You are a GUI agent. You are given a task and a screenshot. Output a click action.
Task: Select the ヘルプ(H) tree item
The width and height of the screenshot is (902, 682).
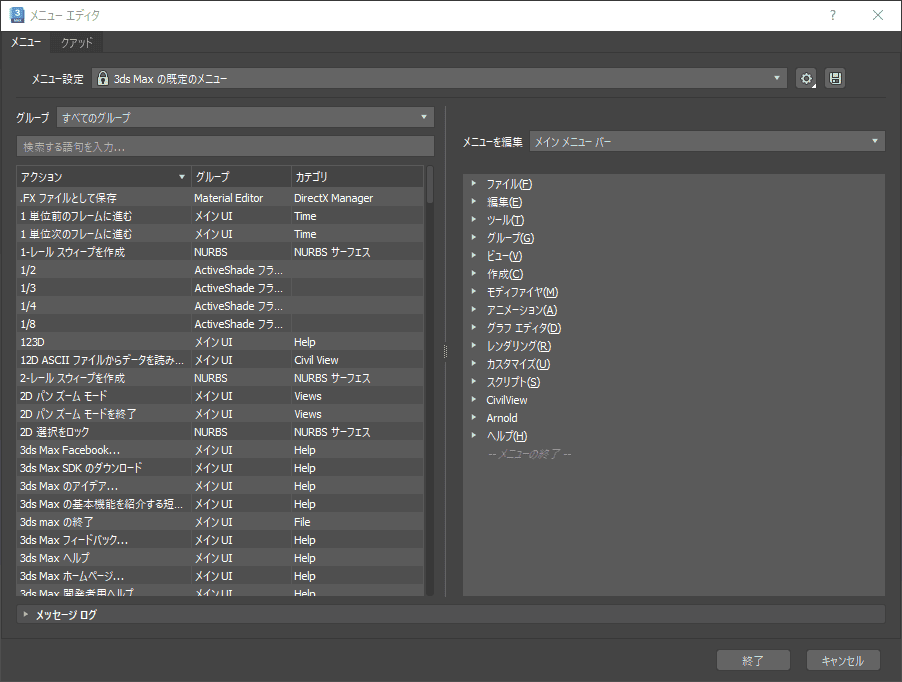coord(507,436)
